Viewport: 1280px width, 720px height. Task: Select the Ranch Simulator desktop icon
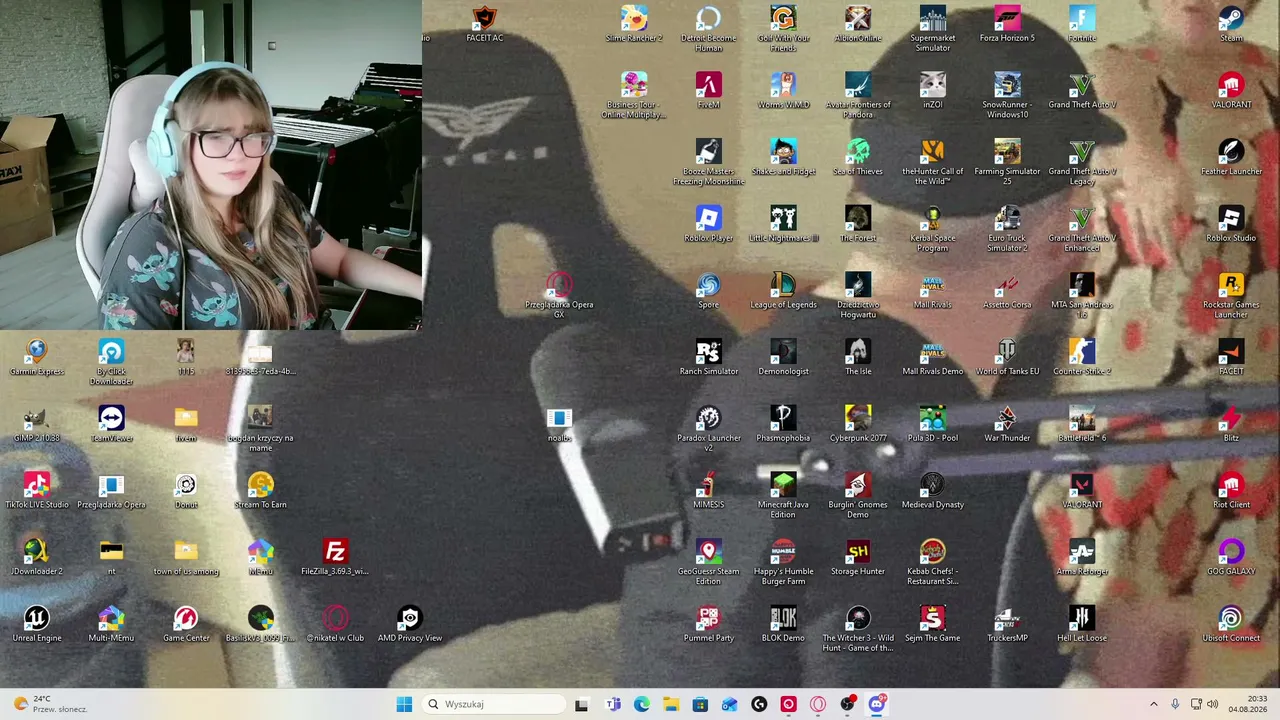pyautogui.click(x=708, y=358)
